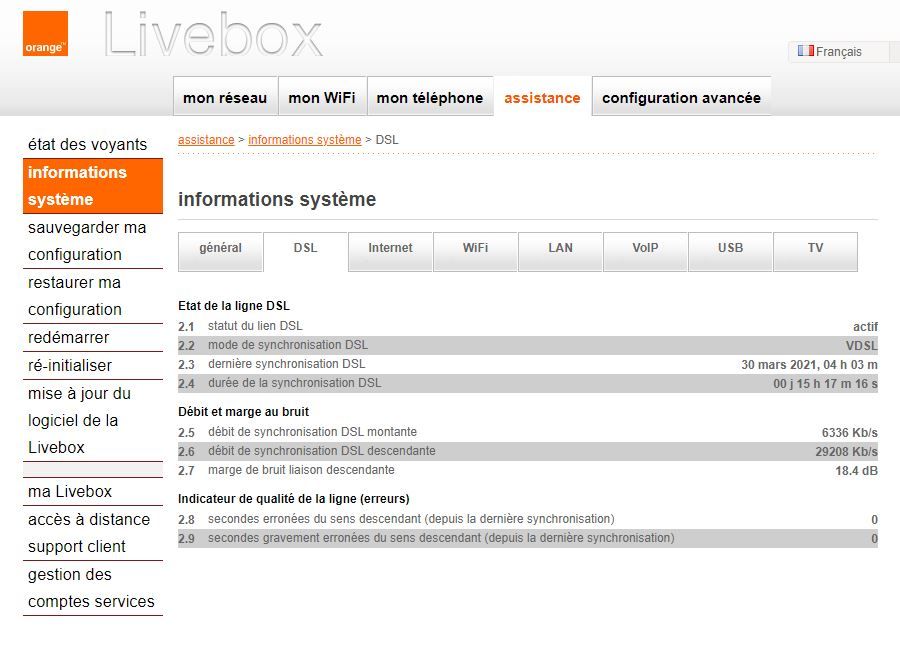Open the mon réseau menu

(x=225, y=97)
